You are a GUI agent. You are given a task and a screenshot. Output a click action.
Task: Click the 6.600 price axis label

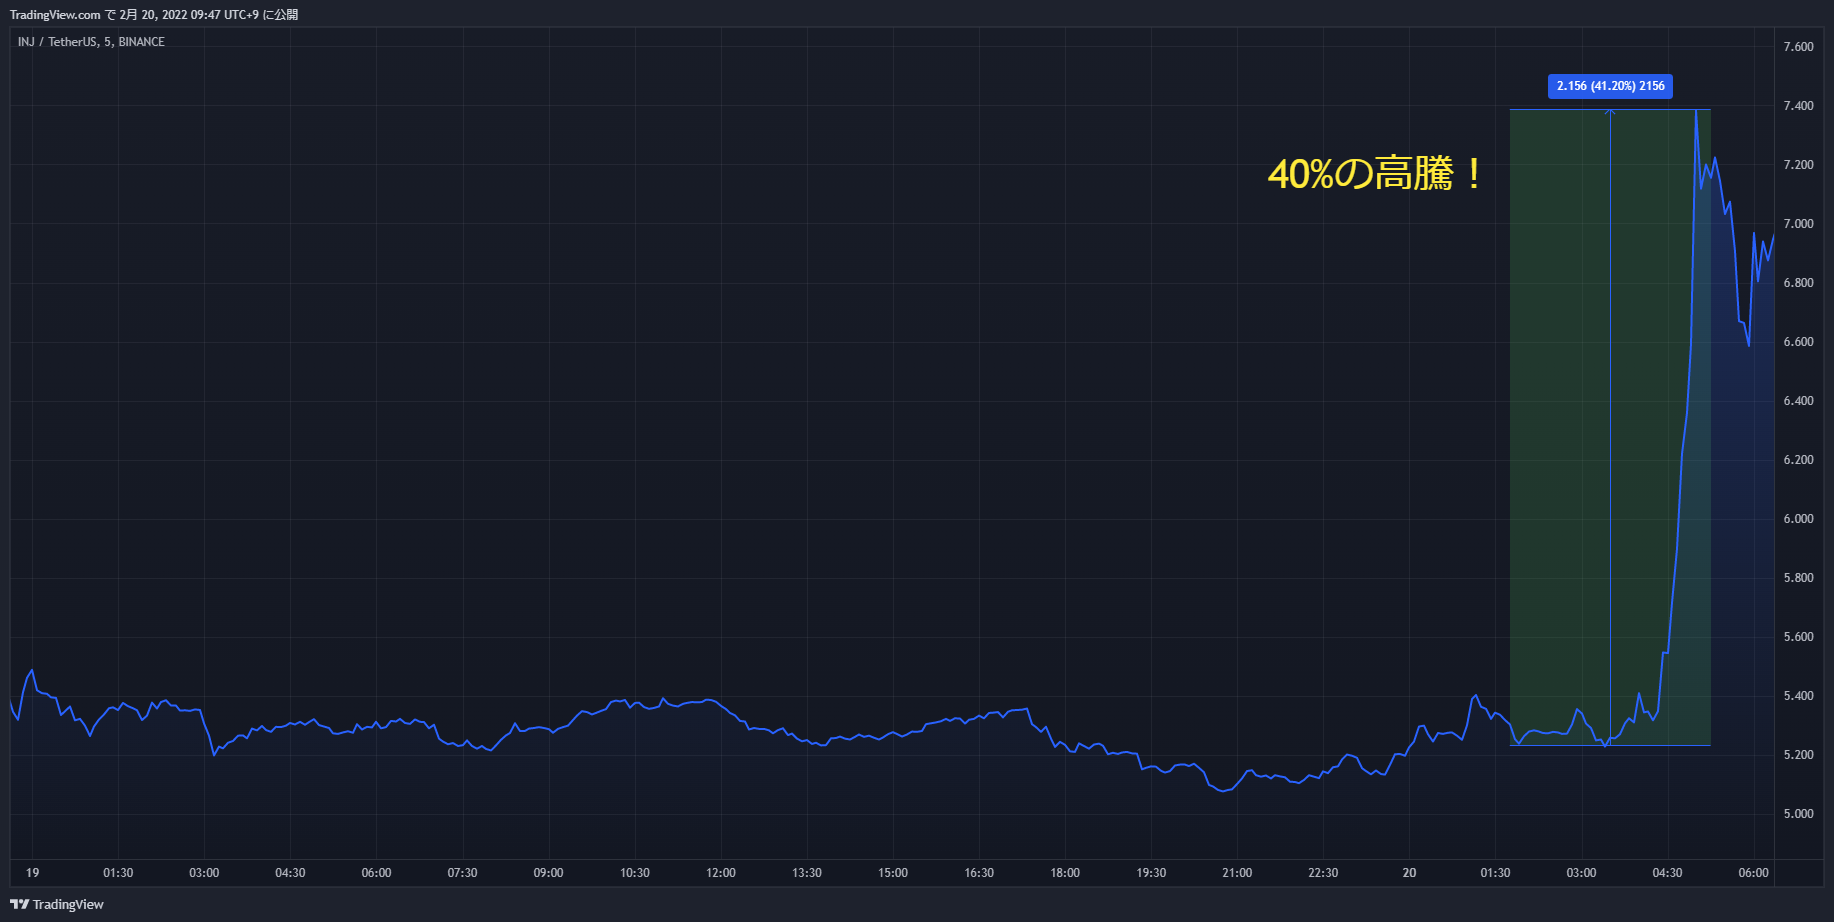point(1798,342)
